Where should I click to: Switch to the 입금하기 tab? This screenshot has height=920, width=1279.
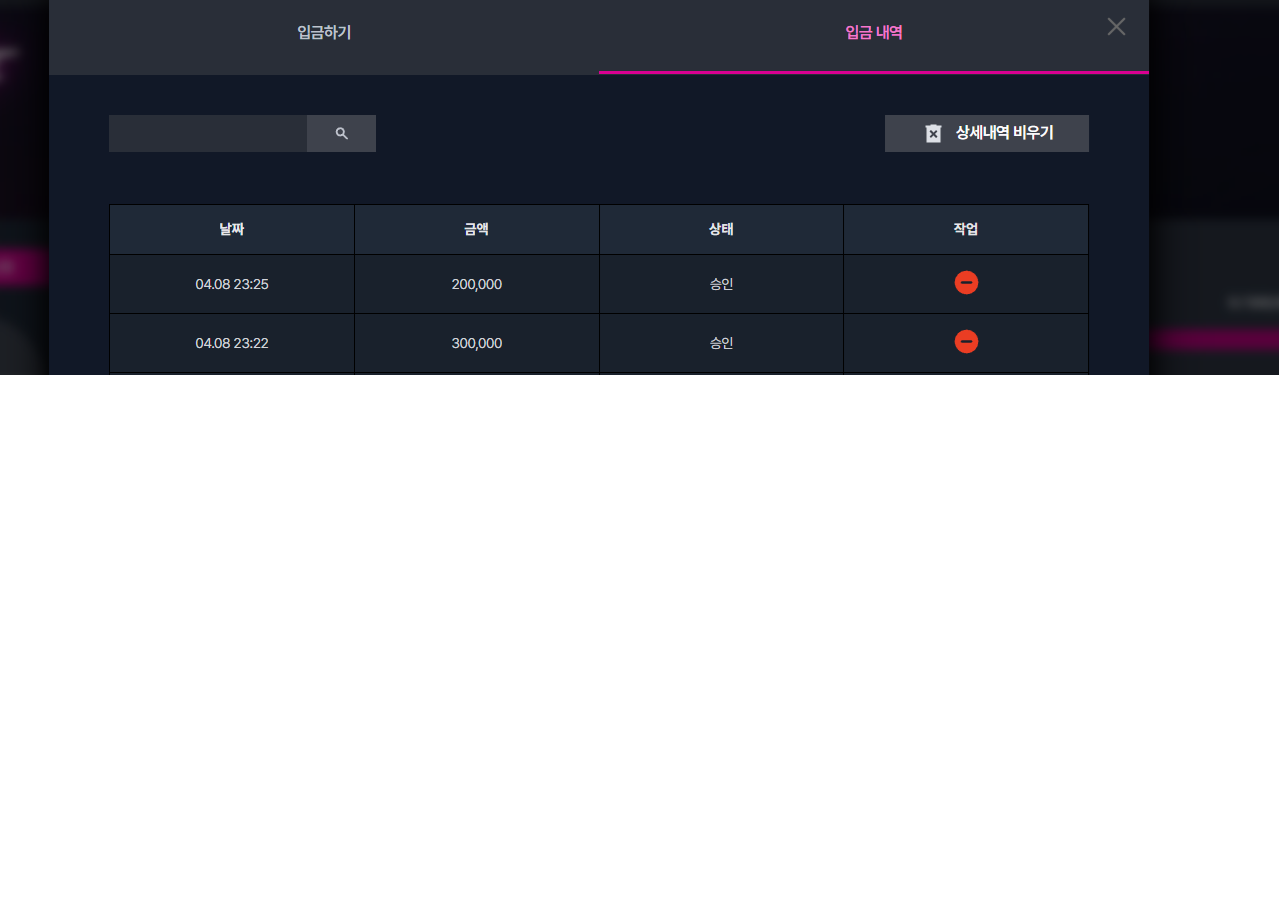coord(324,33)
